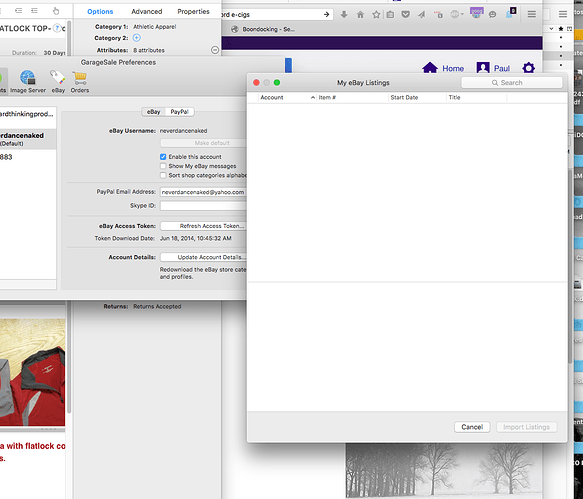Click the Import Listings button
The height and width of the screenshot is (499, 583).
click(526, 427)
